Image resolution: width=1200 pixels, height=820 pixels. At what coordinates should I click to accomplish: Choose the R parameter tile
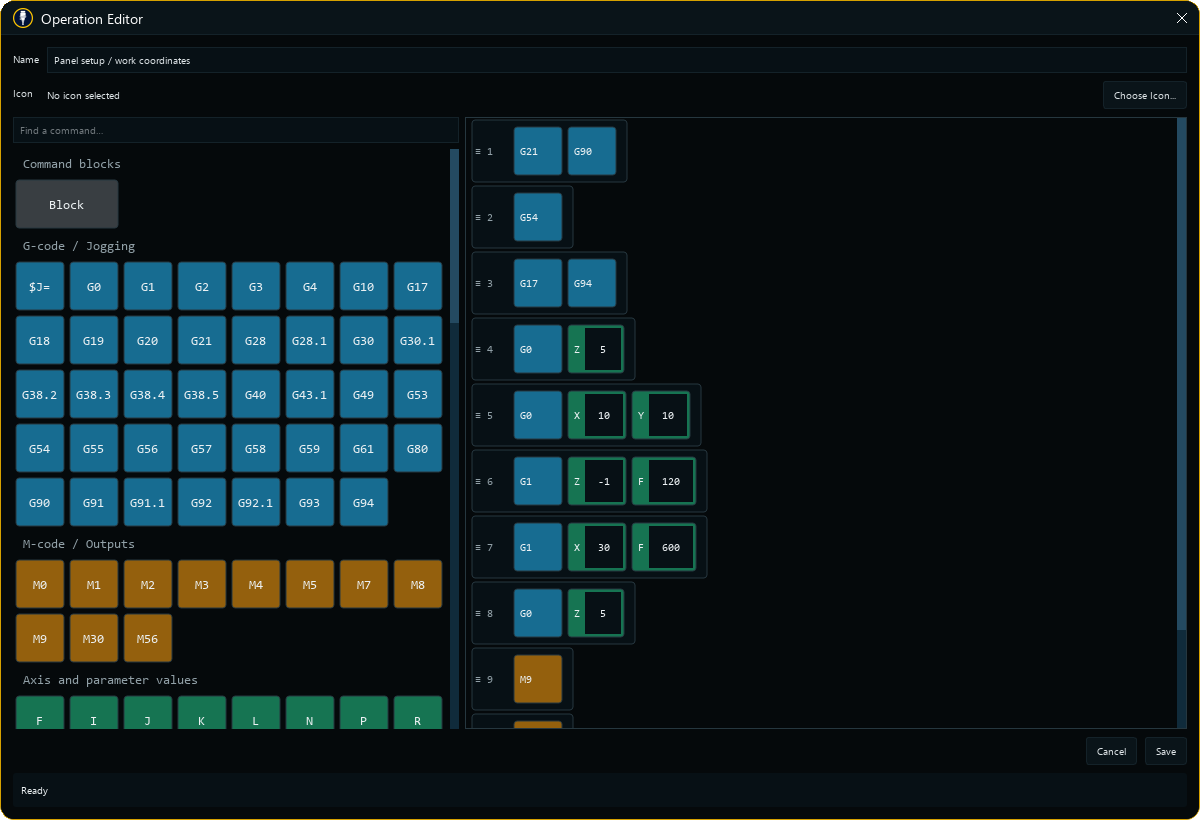[x=418, y=713]
